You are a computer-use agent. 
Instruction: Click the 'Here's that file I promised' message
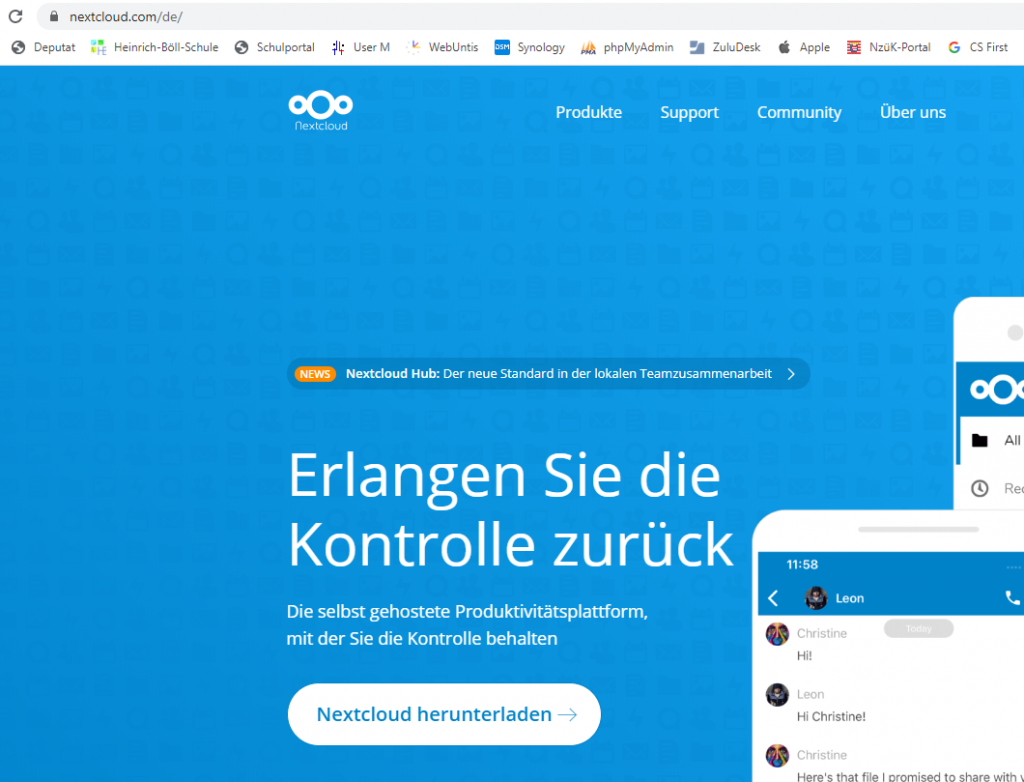[910, 777]
